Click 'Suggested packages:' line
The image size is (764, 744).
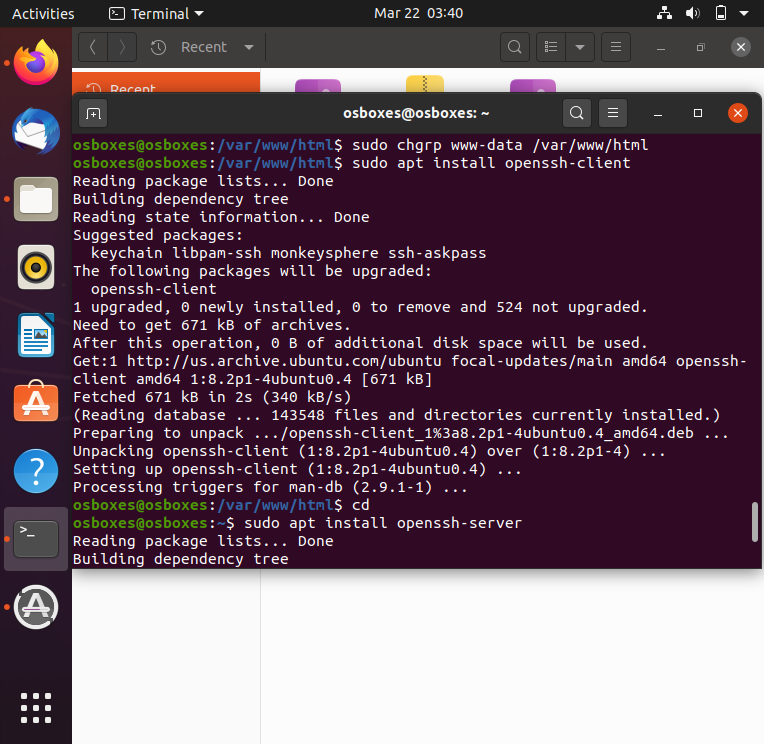(158, 235)
